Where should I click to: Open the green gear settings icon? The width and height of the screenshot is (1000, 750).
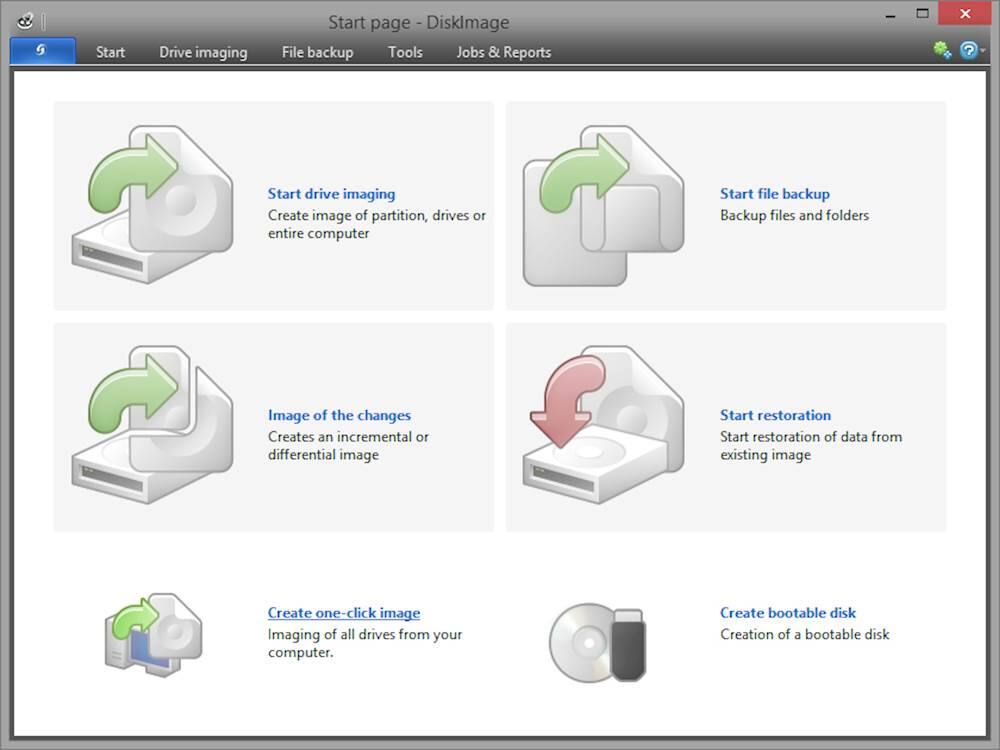click(941, 50)
